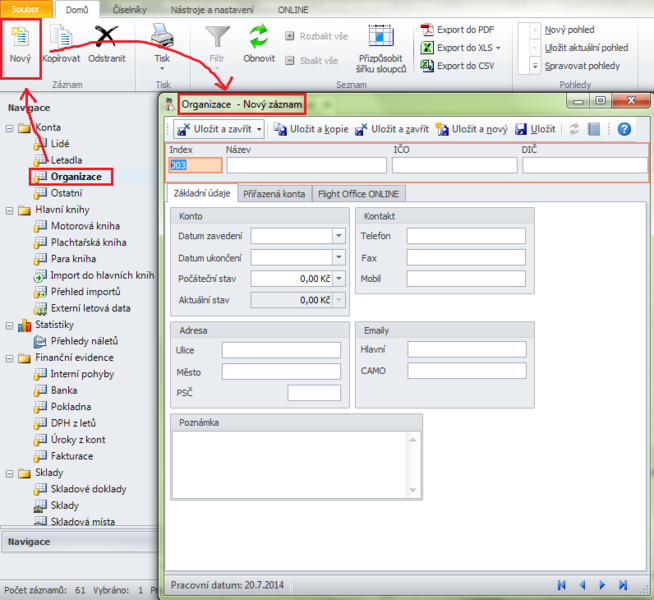Open the Datum ukončení date dropdown
654x600 pixels.
coord(338,257)
